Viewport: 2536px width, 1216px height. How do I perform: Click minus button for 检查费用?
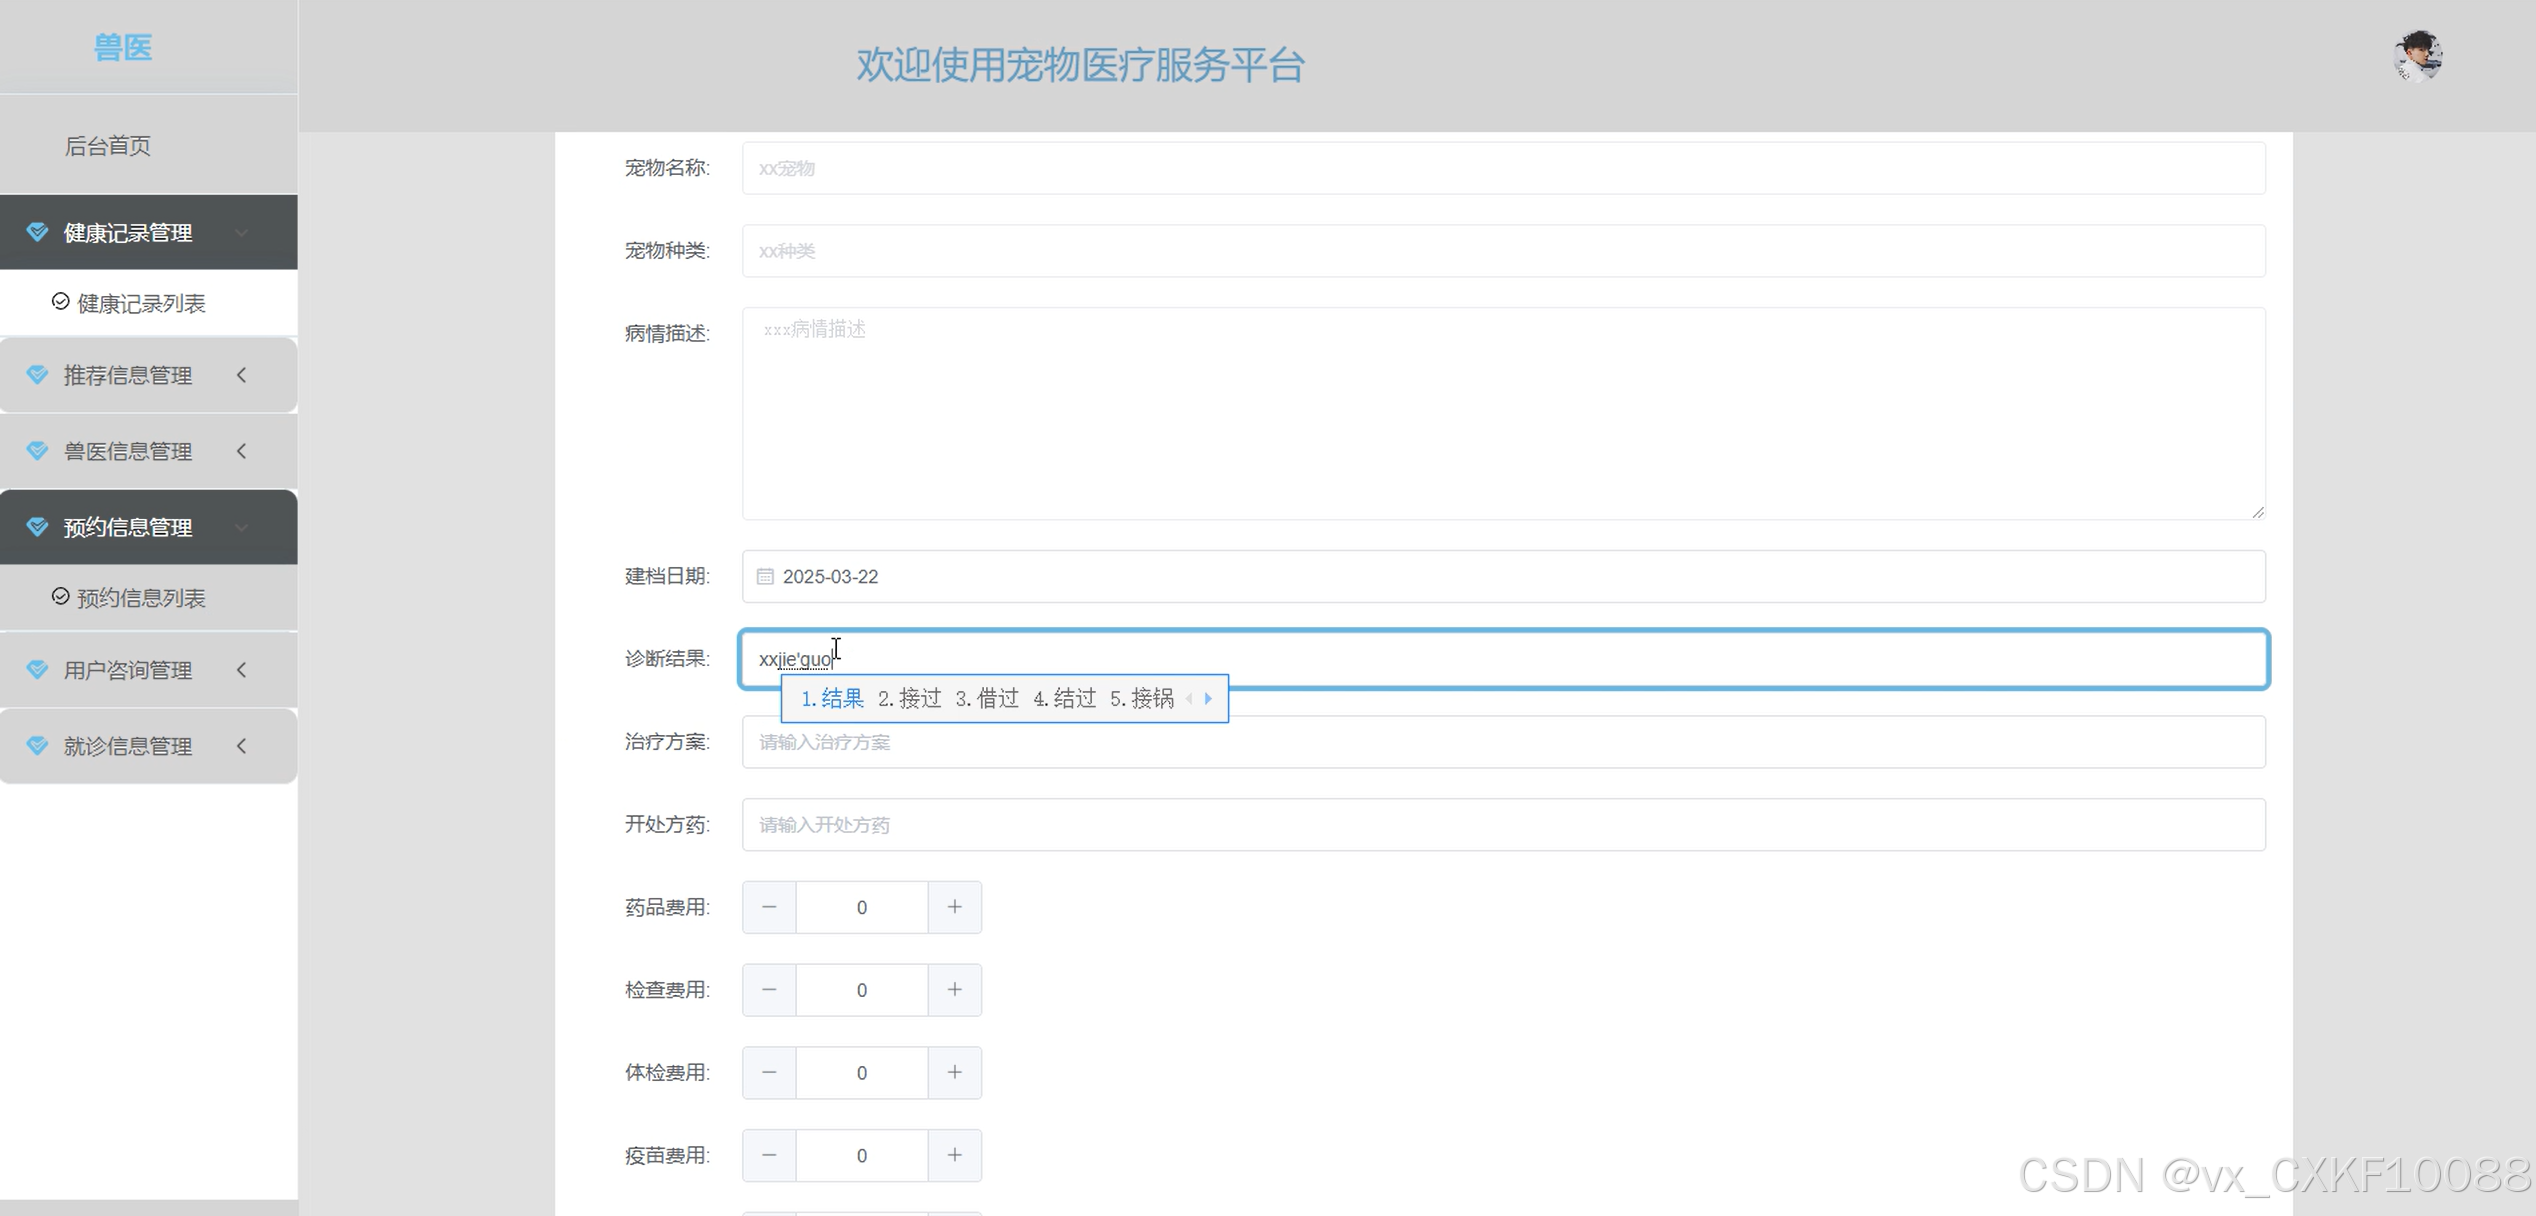click(x=769, y=990)
